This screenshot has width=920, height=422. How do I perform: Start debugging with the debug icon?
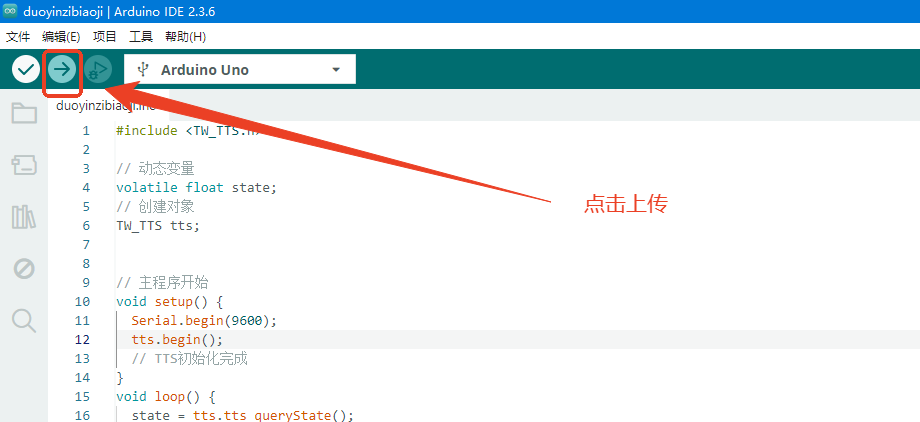[98, 70]
